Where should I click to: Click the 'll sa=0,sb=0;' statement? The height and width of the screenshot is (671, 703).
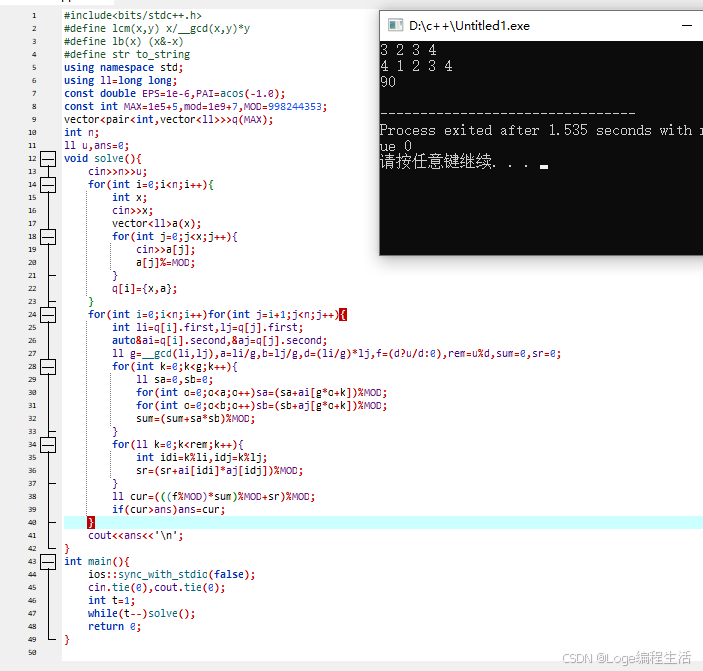(174, 380)
